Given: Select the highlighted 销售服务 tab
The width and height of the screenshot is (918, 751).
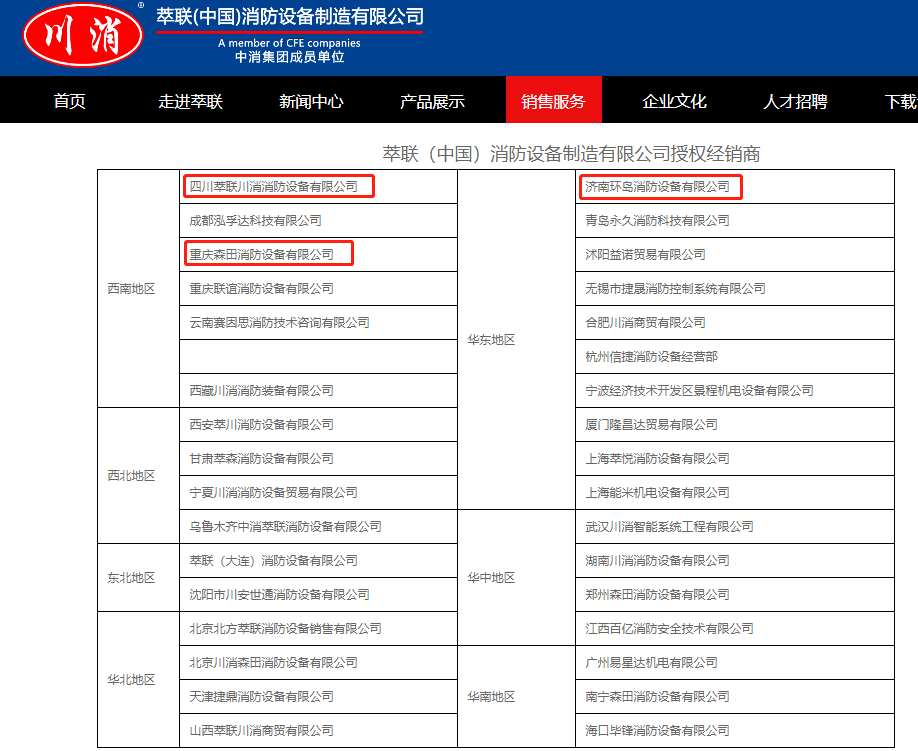Looking at the screenshot, I should (x=554, y=100).
